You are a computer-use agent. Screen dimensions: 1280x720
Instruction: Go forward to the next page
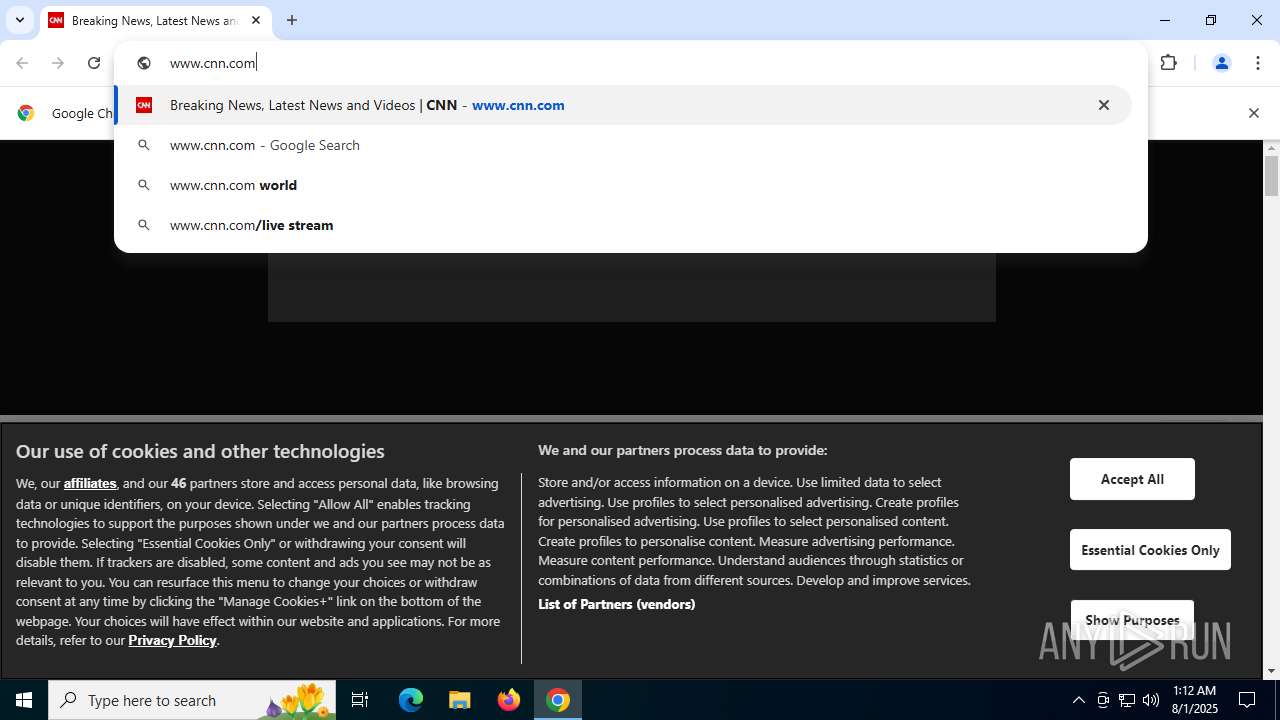pos(58,63)
